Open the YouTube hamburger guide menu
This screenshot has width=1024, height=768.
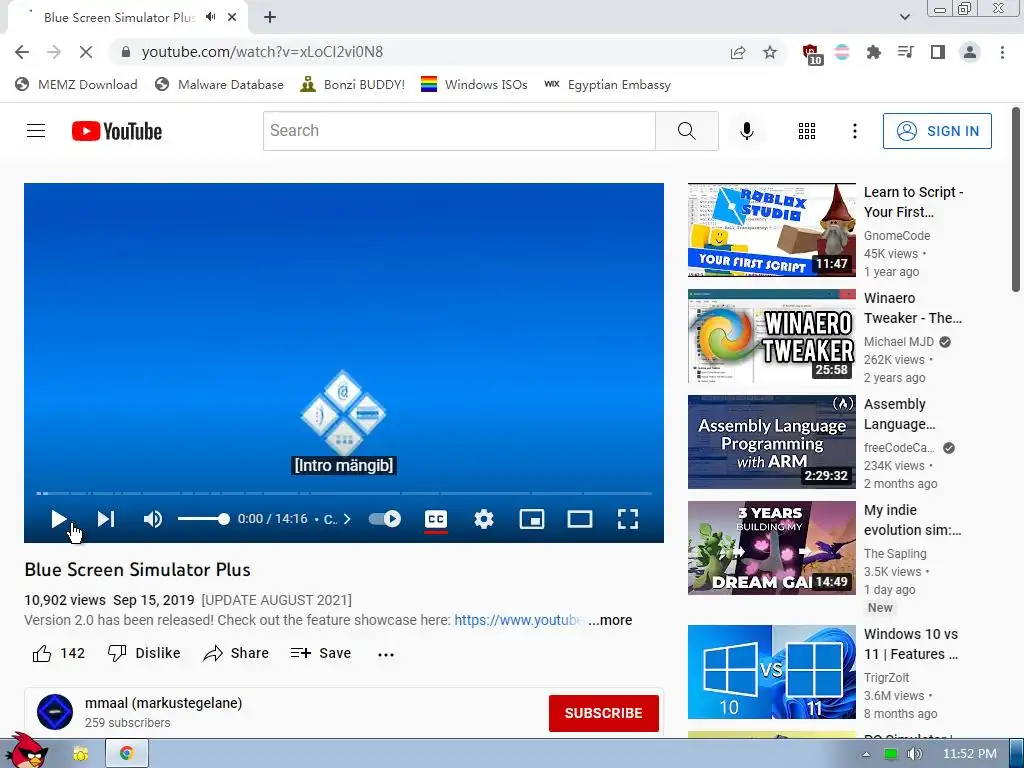coord(36,131)
